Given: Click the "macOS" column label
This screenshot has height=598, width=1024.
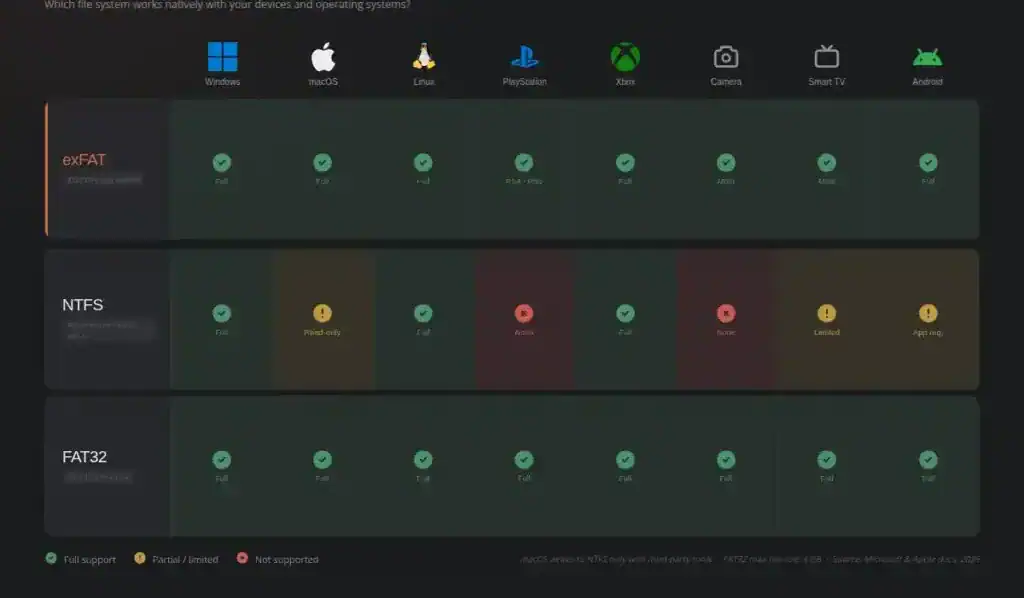Looking at the screenshot, I should coord(323,82).
